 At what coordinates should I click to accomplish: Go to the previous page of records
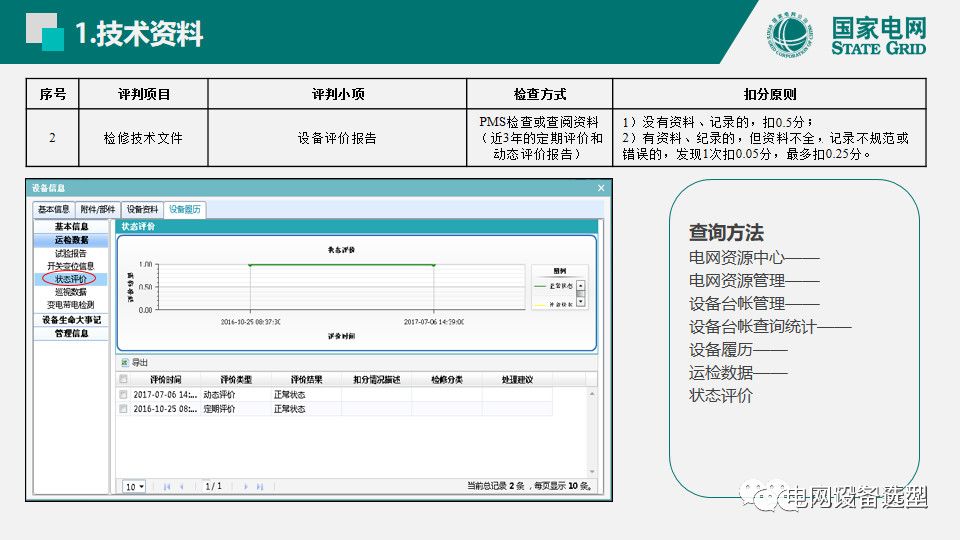182,486
